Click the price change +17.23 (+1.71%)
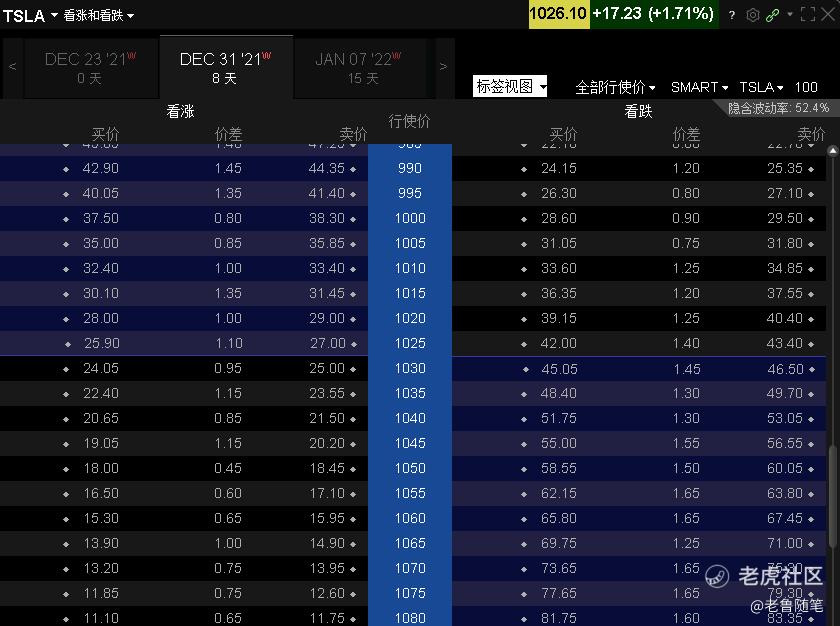The width and height of the screenshot is (840, 626). point(654,13)
